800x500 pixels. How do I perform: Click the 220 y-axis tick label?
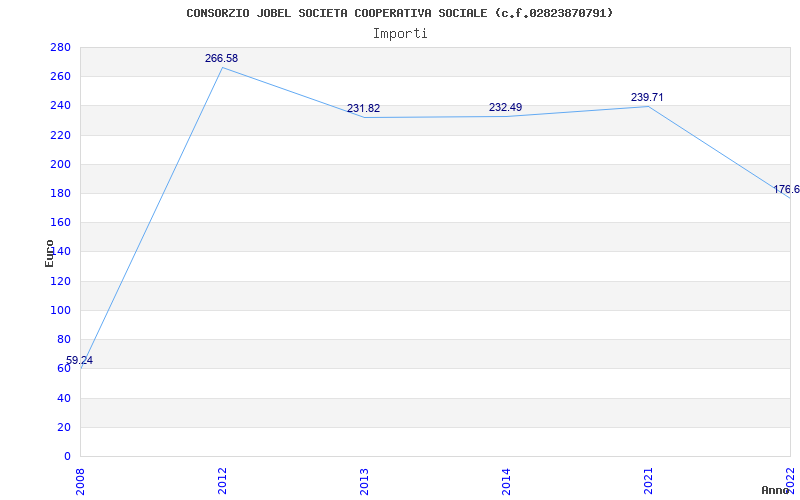pyautogui.click(x=60, y=135)
